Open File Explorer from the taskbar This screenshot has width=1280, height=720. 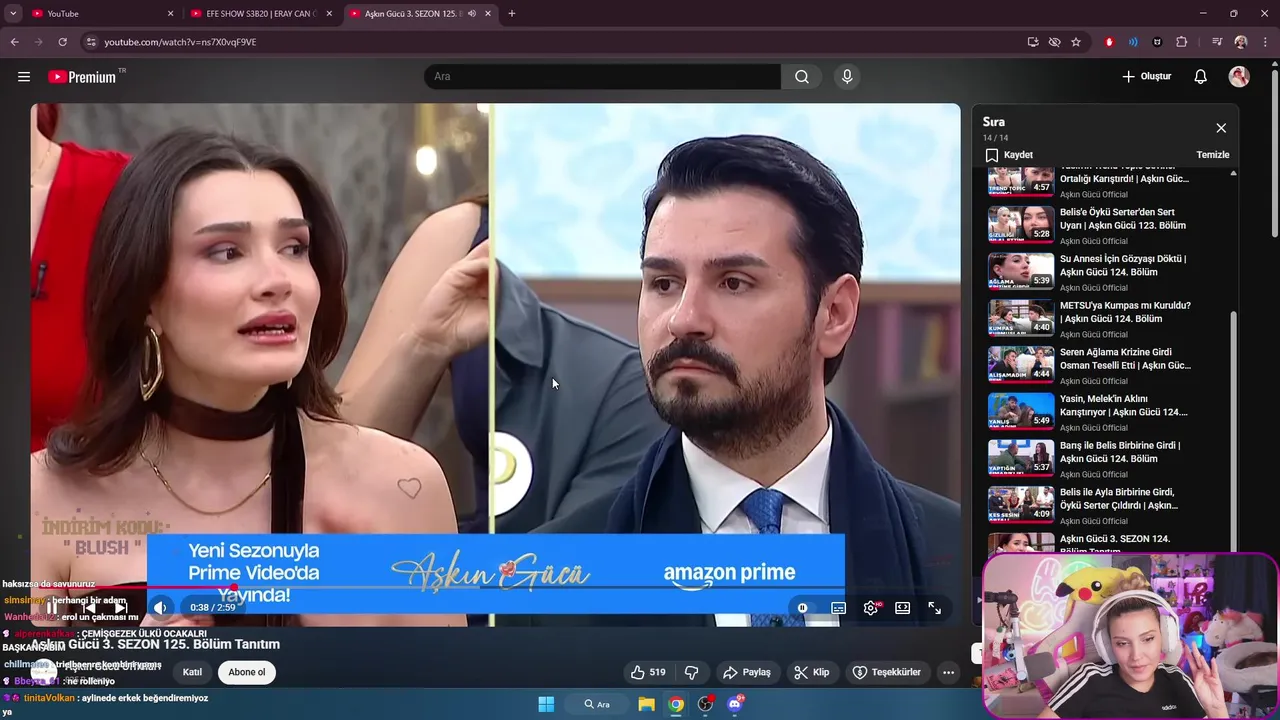coord(647,704)
